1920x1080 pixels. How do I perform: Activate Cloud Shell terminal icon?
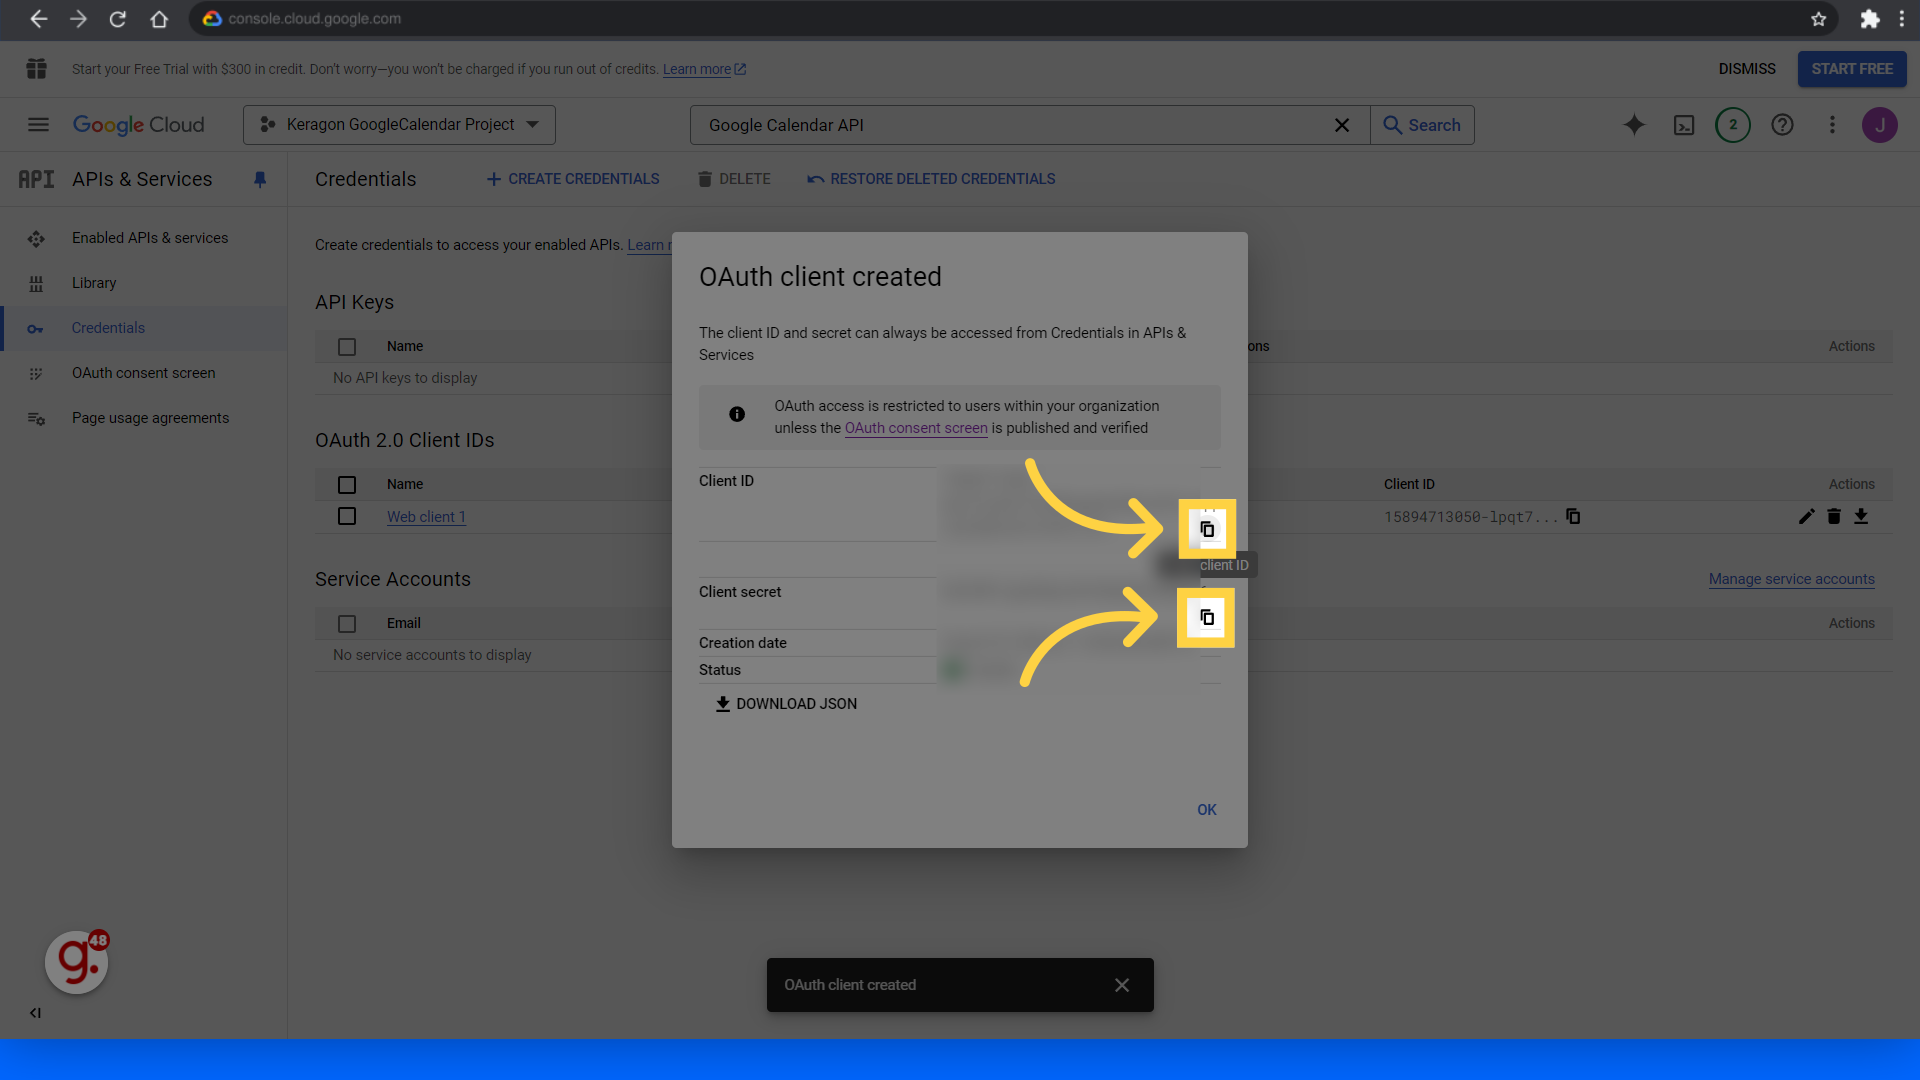pos(1684,125)
